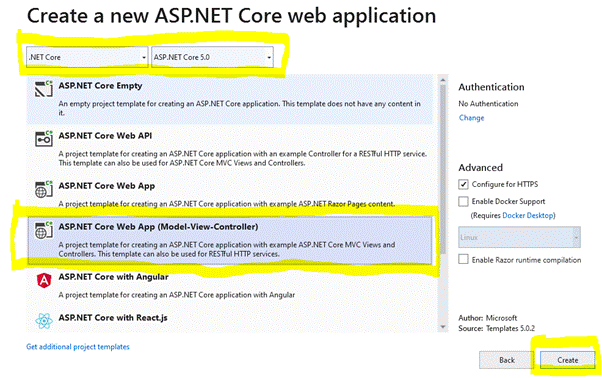Screen dimensions: 602x378
Task: Click the React.js atom icon
Action: [44, 321]
